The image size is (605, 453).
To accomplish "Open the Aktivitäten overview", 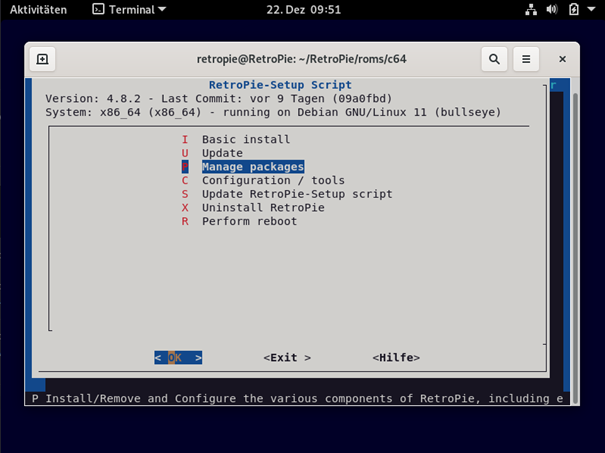I will (x=38, y=10).
